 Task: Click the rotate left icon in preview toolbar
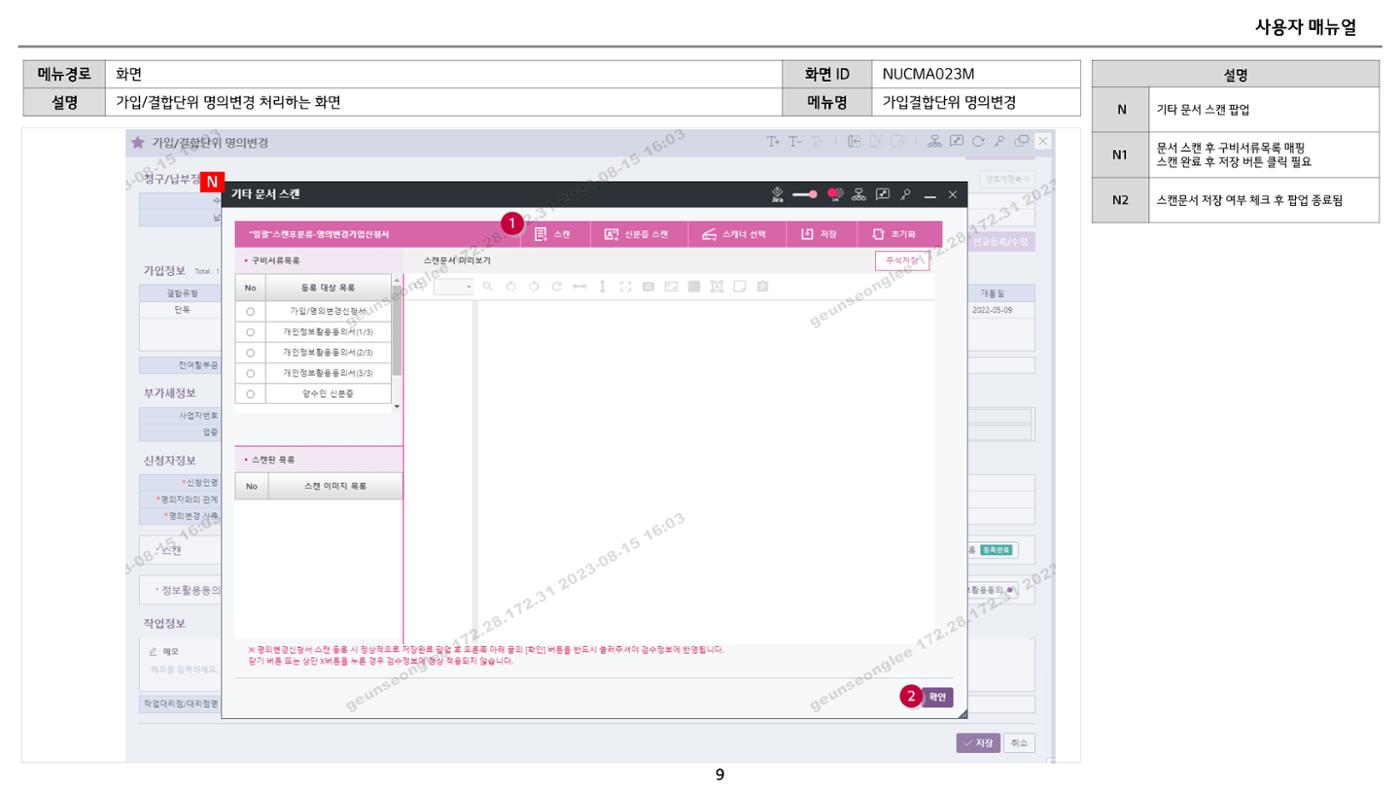533,286
